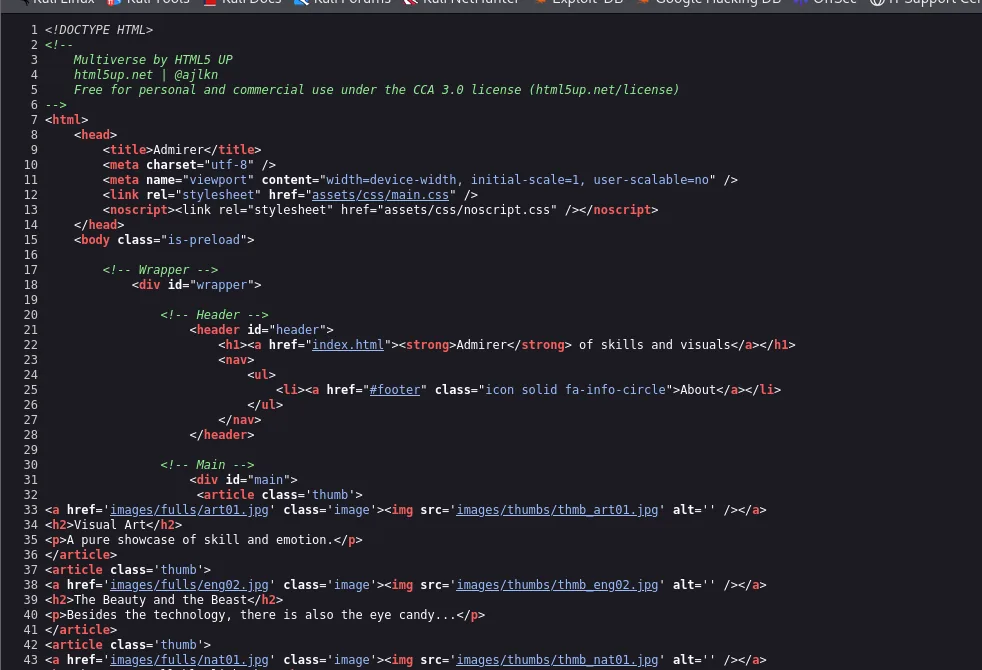
Task: Open images/thumbs/thmb_eng02.jpg thumbnail link
Action: pyautogui.click(x=557, y=585)
